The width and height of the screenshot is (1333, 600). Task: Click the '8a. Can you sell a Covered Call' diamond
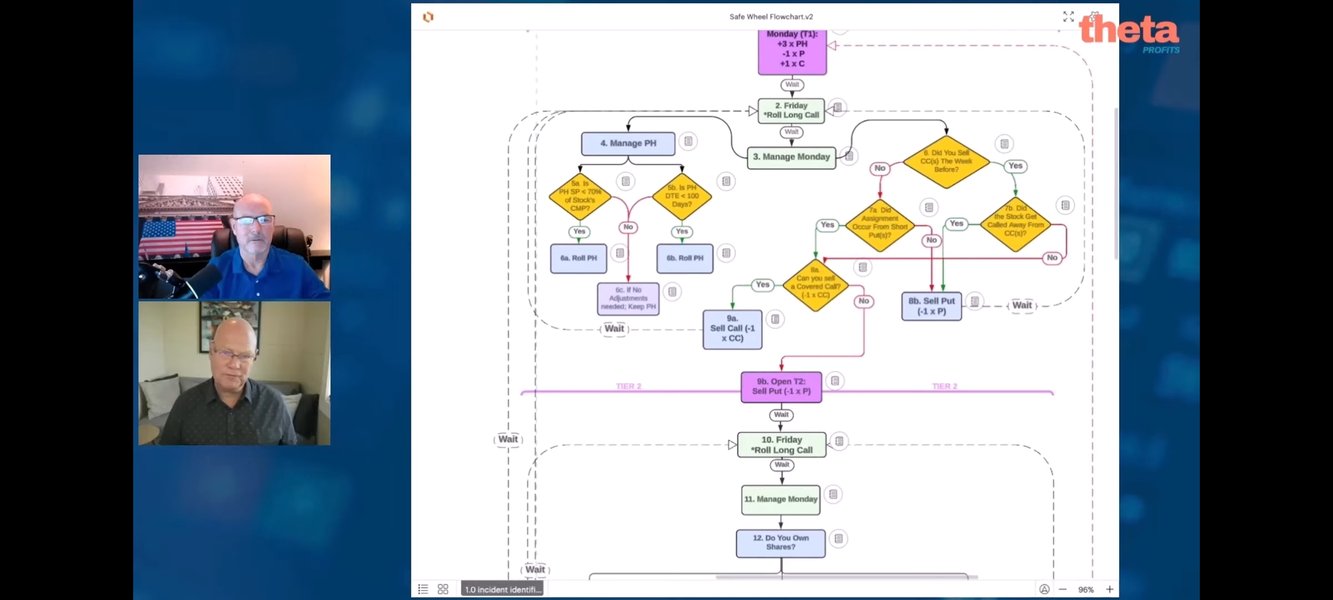click(x=815, y=285)
